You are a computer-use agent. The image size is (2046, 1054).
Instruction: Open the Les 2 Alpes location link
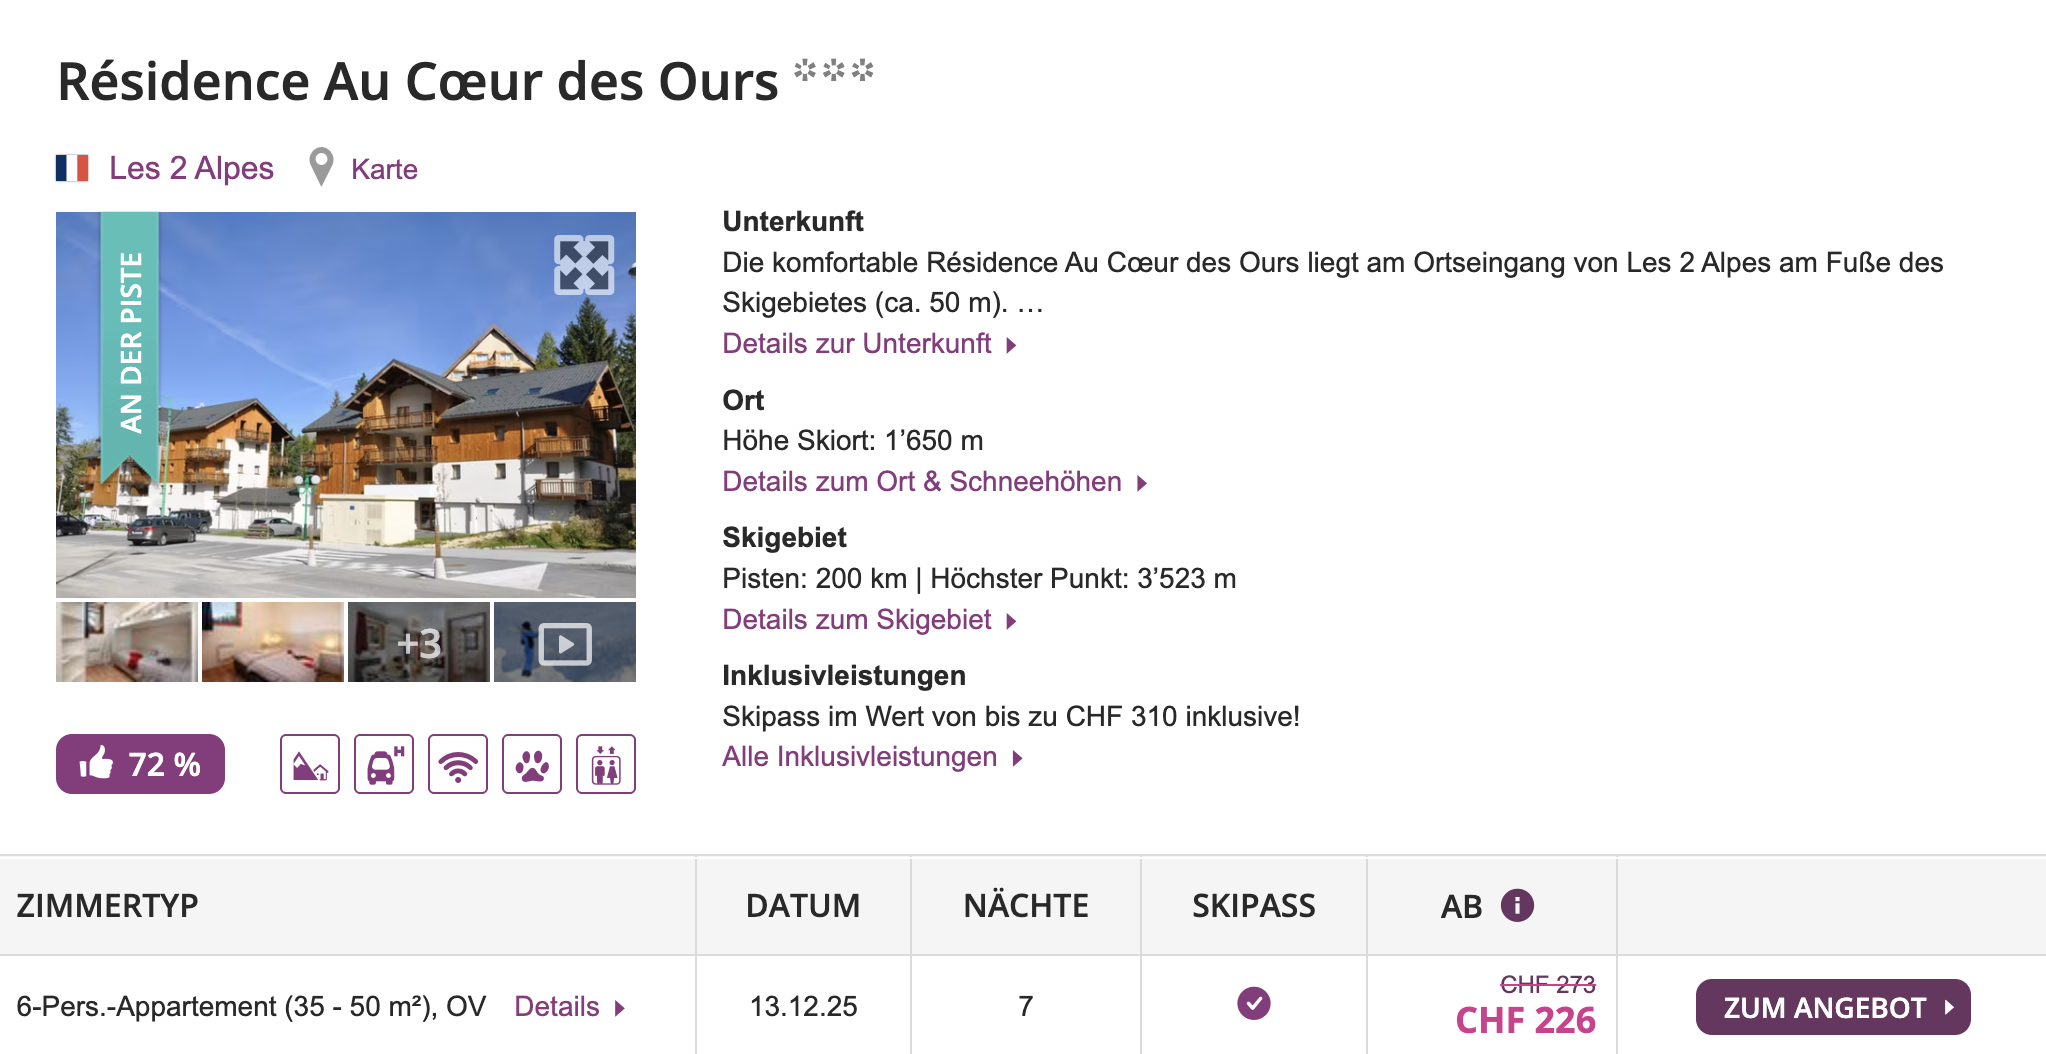pyautogui.click(x=191, y=168)
